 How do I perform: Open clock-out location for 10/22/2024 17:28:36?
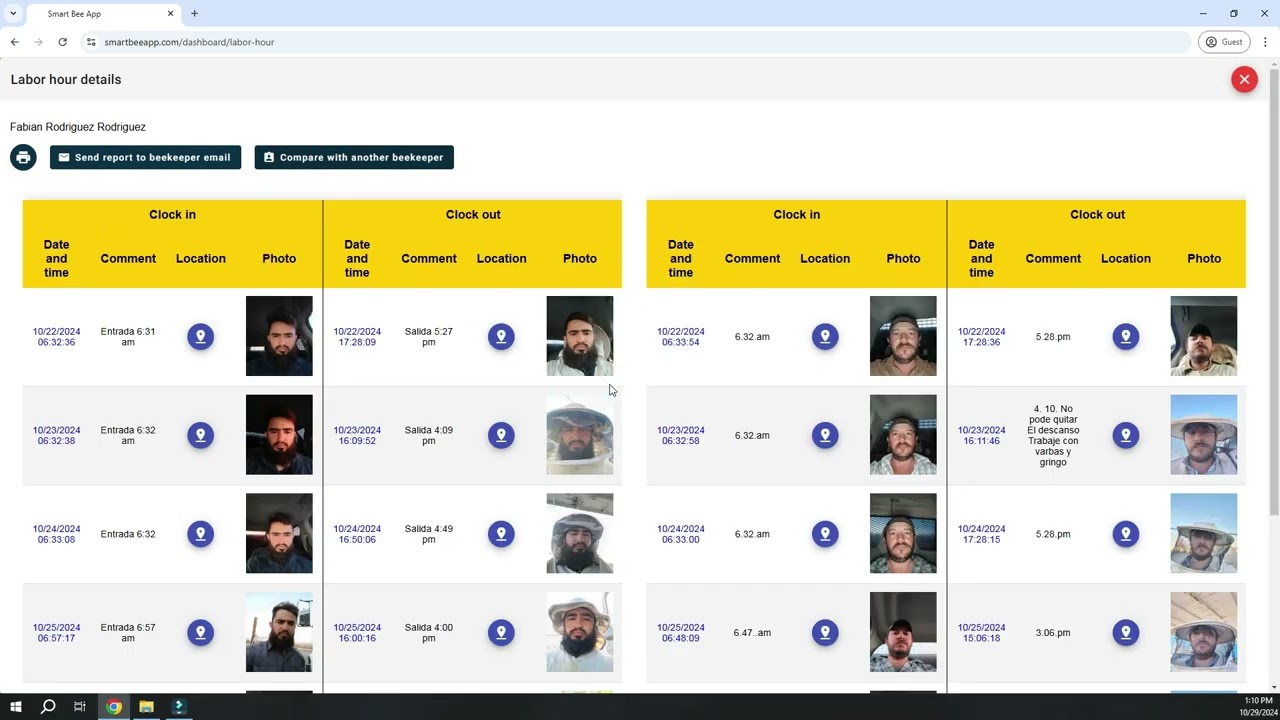(1126, 337)
